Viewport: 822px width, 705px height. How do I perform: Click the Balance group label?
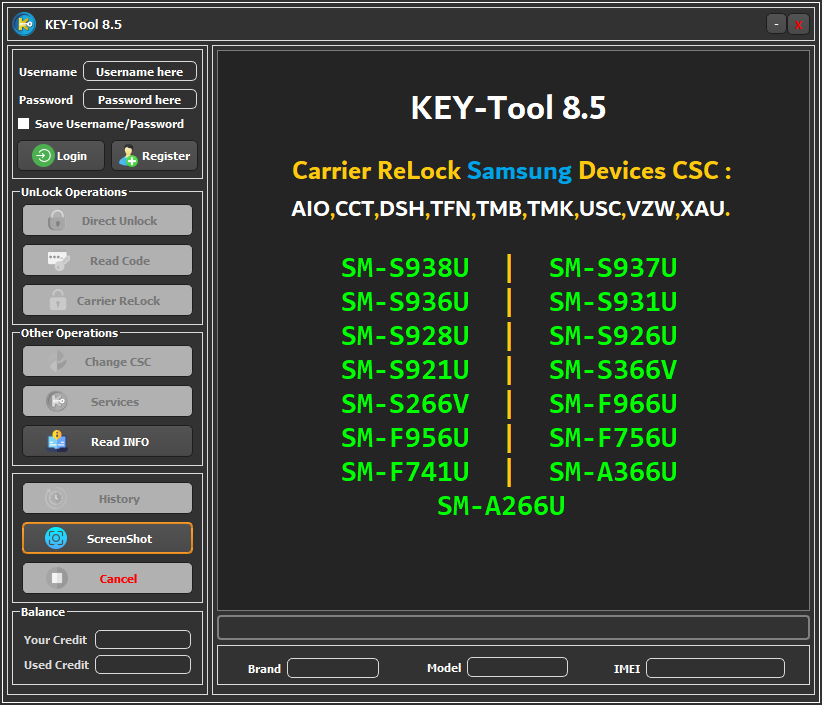pos(43,612)
